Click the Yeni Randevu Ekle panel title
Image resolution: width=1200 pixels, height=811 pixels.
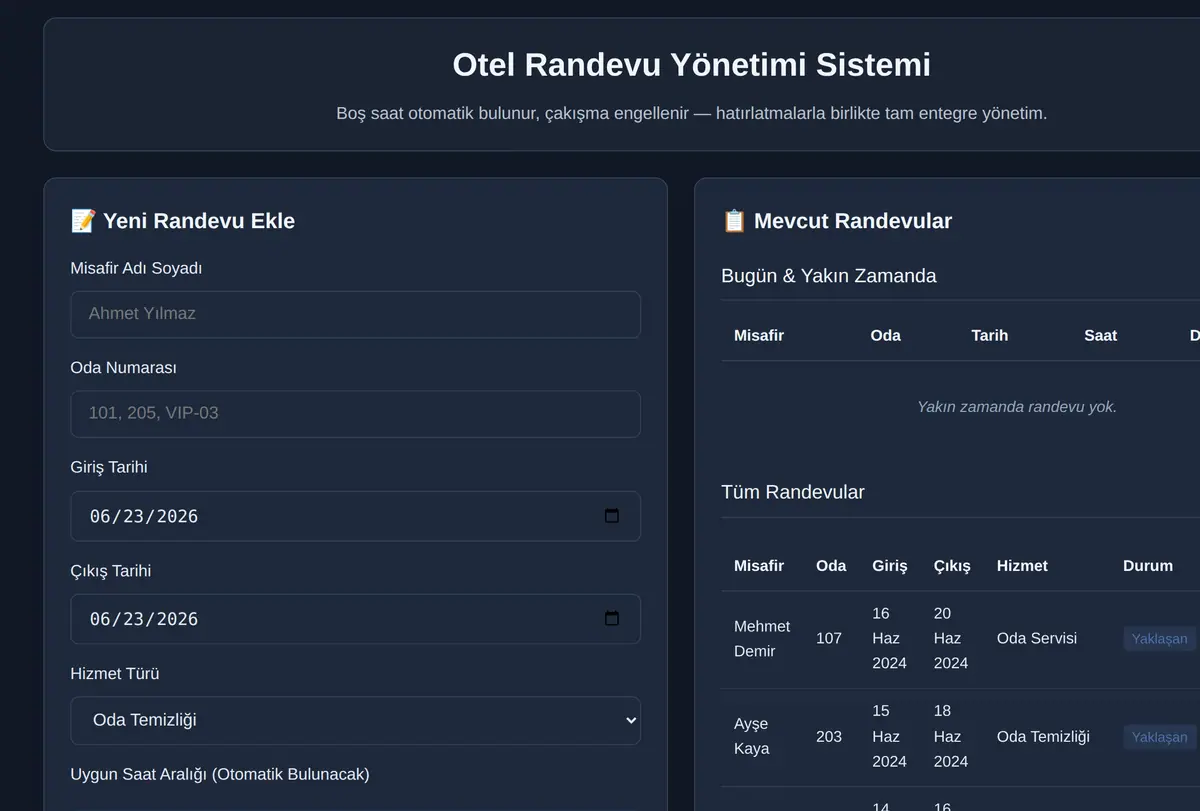pos(183,221)
